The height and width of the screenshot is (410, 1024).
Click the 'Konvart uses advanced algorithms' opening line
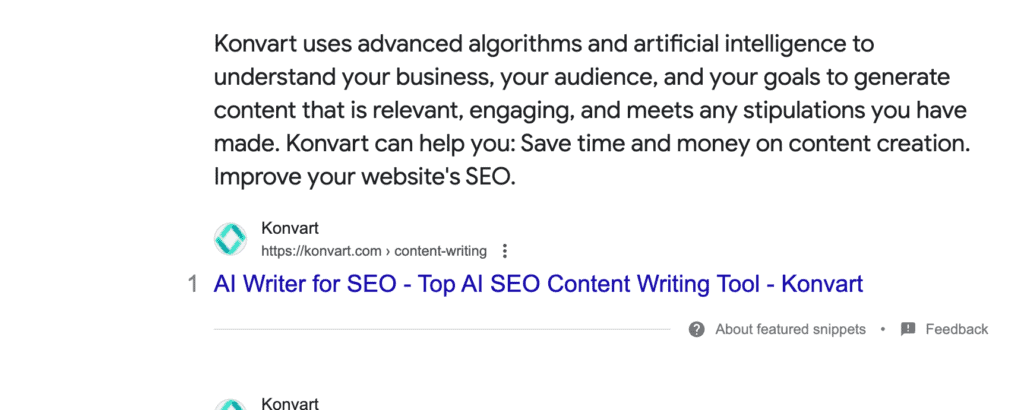[400, 44]
